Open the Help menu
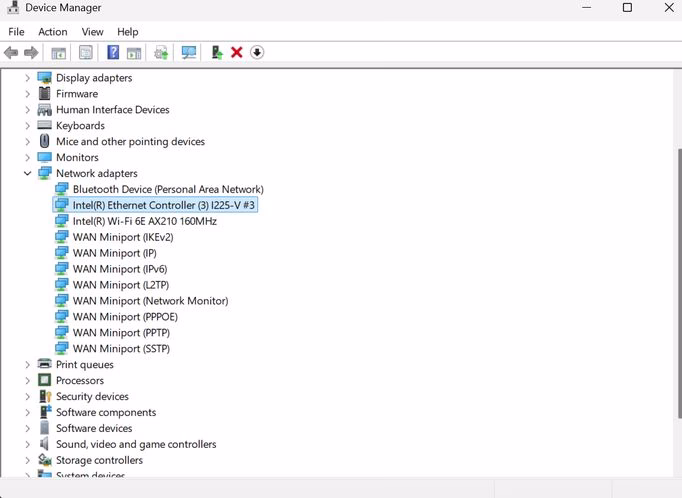 point(127,32)
